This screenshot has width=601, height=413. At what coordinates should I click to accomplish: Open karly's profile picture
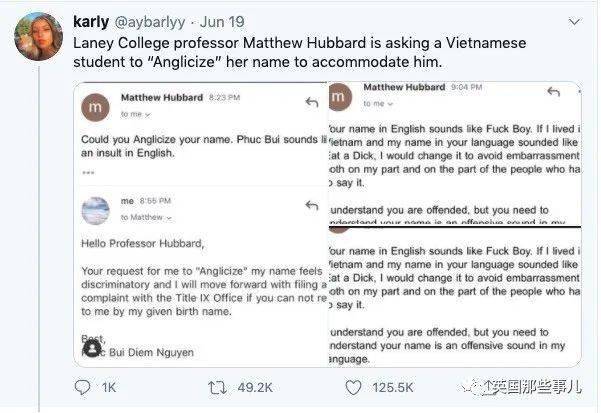pos(34,35)
